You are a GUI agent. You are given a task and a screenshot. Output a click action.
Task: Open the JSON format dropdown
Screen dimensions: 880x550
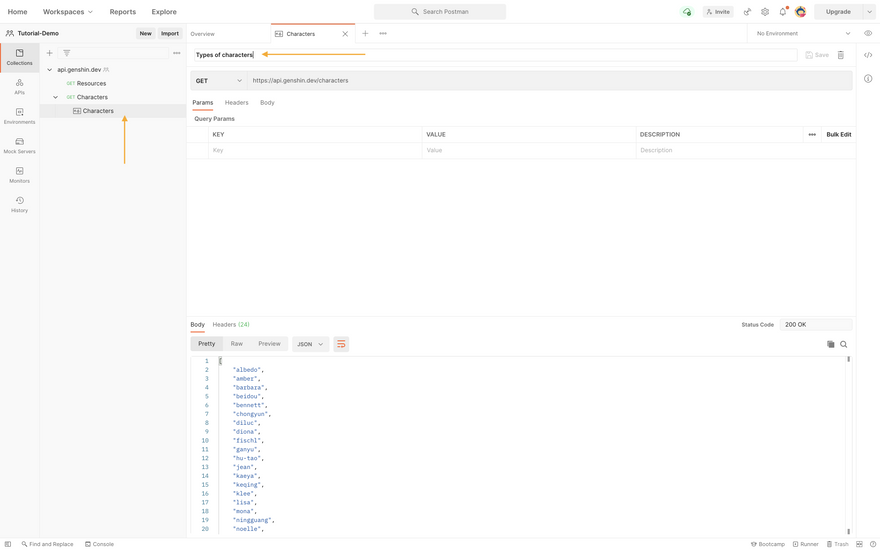(x=310, y=344)
